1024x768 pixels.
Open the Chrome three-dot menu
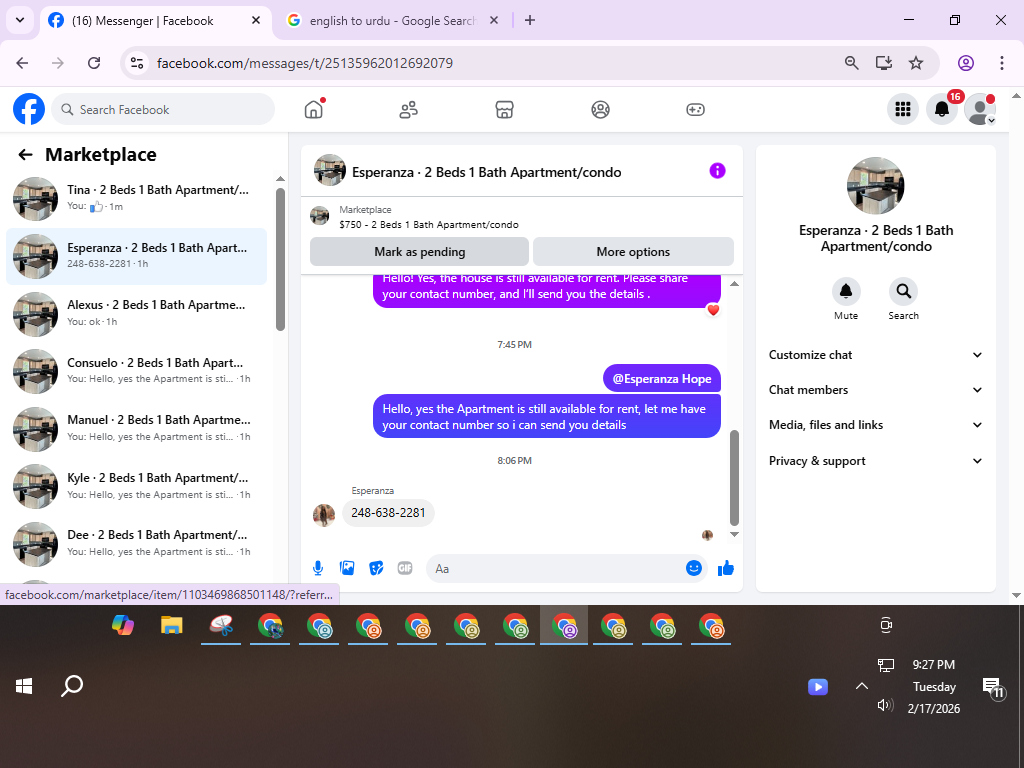pos(1001,63)
